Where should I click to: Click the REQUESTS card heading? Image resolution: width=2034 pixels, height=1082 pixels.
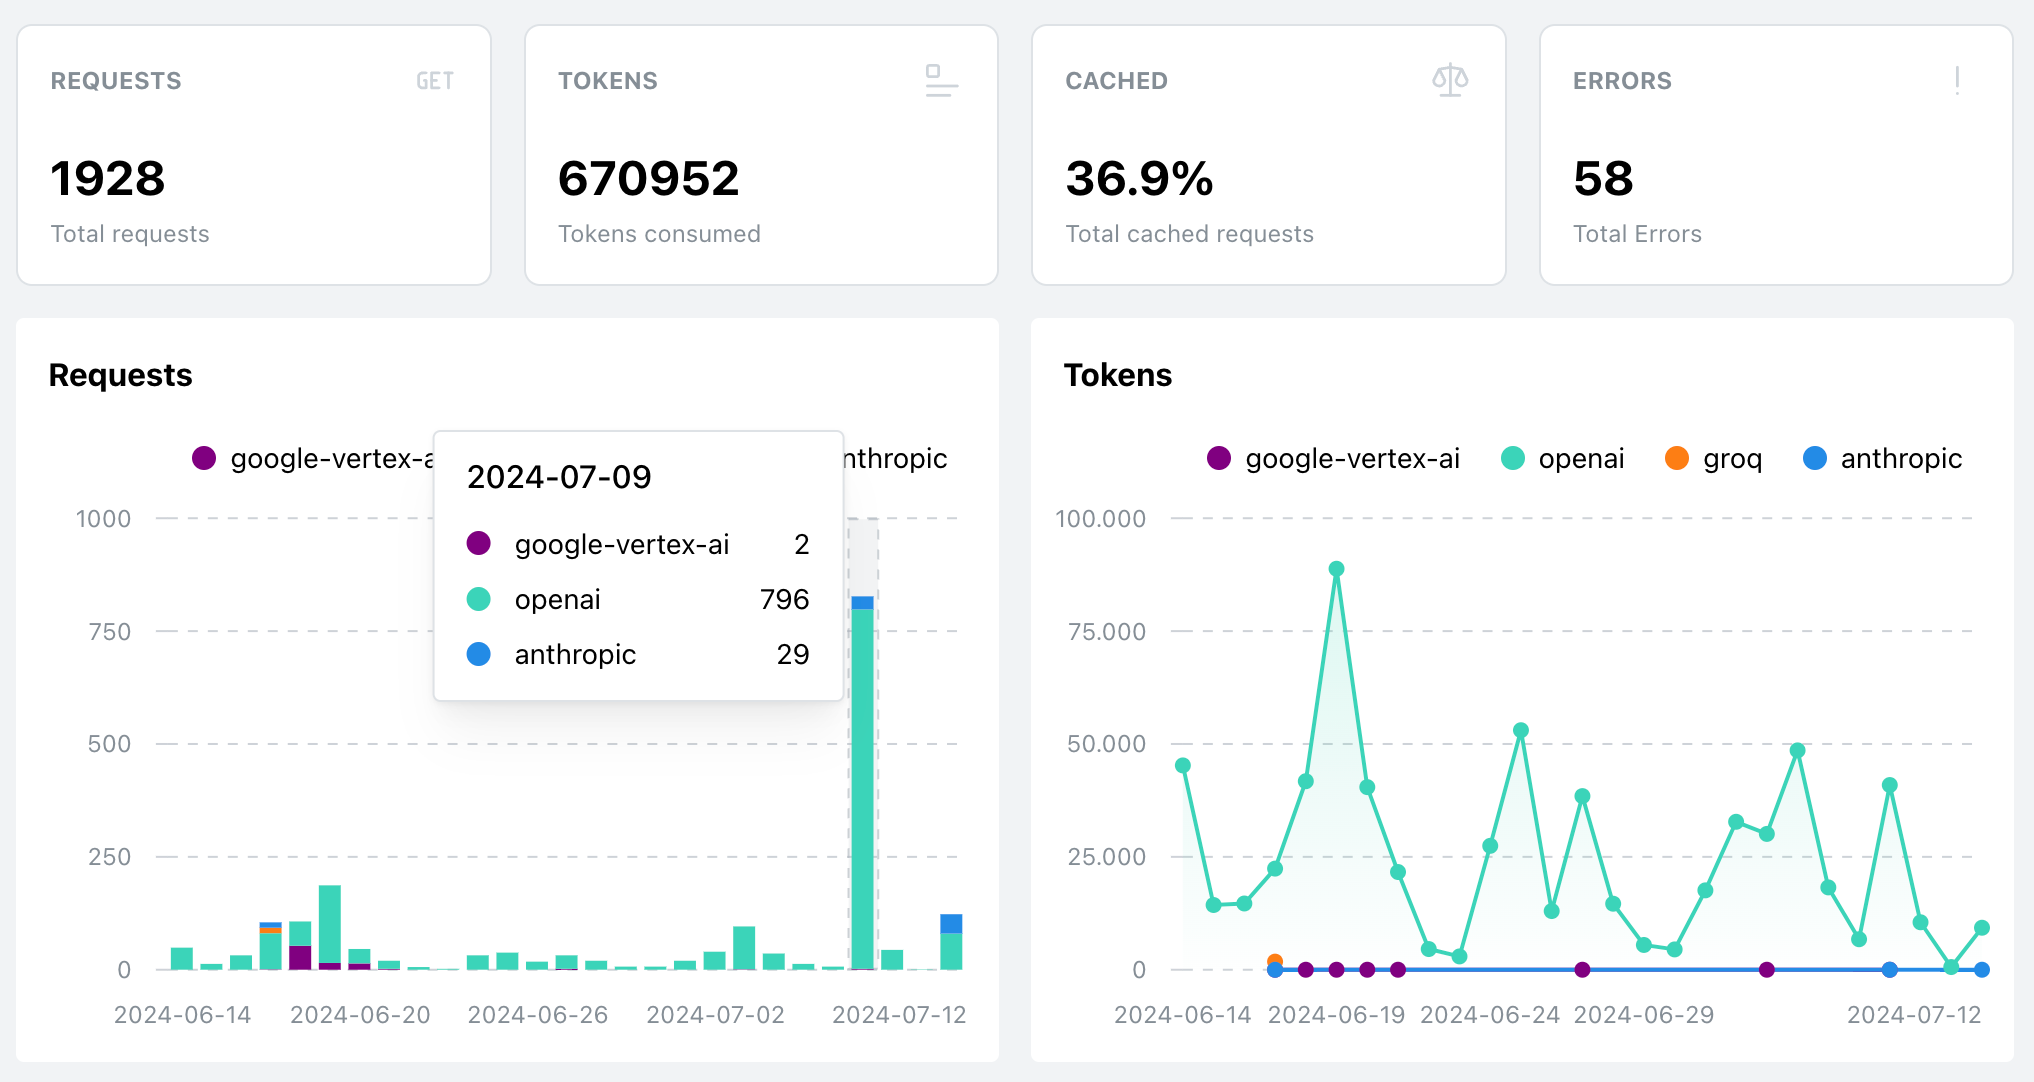116,81
